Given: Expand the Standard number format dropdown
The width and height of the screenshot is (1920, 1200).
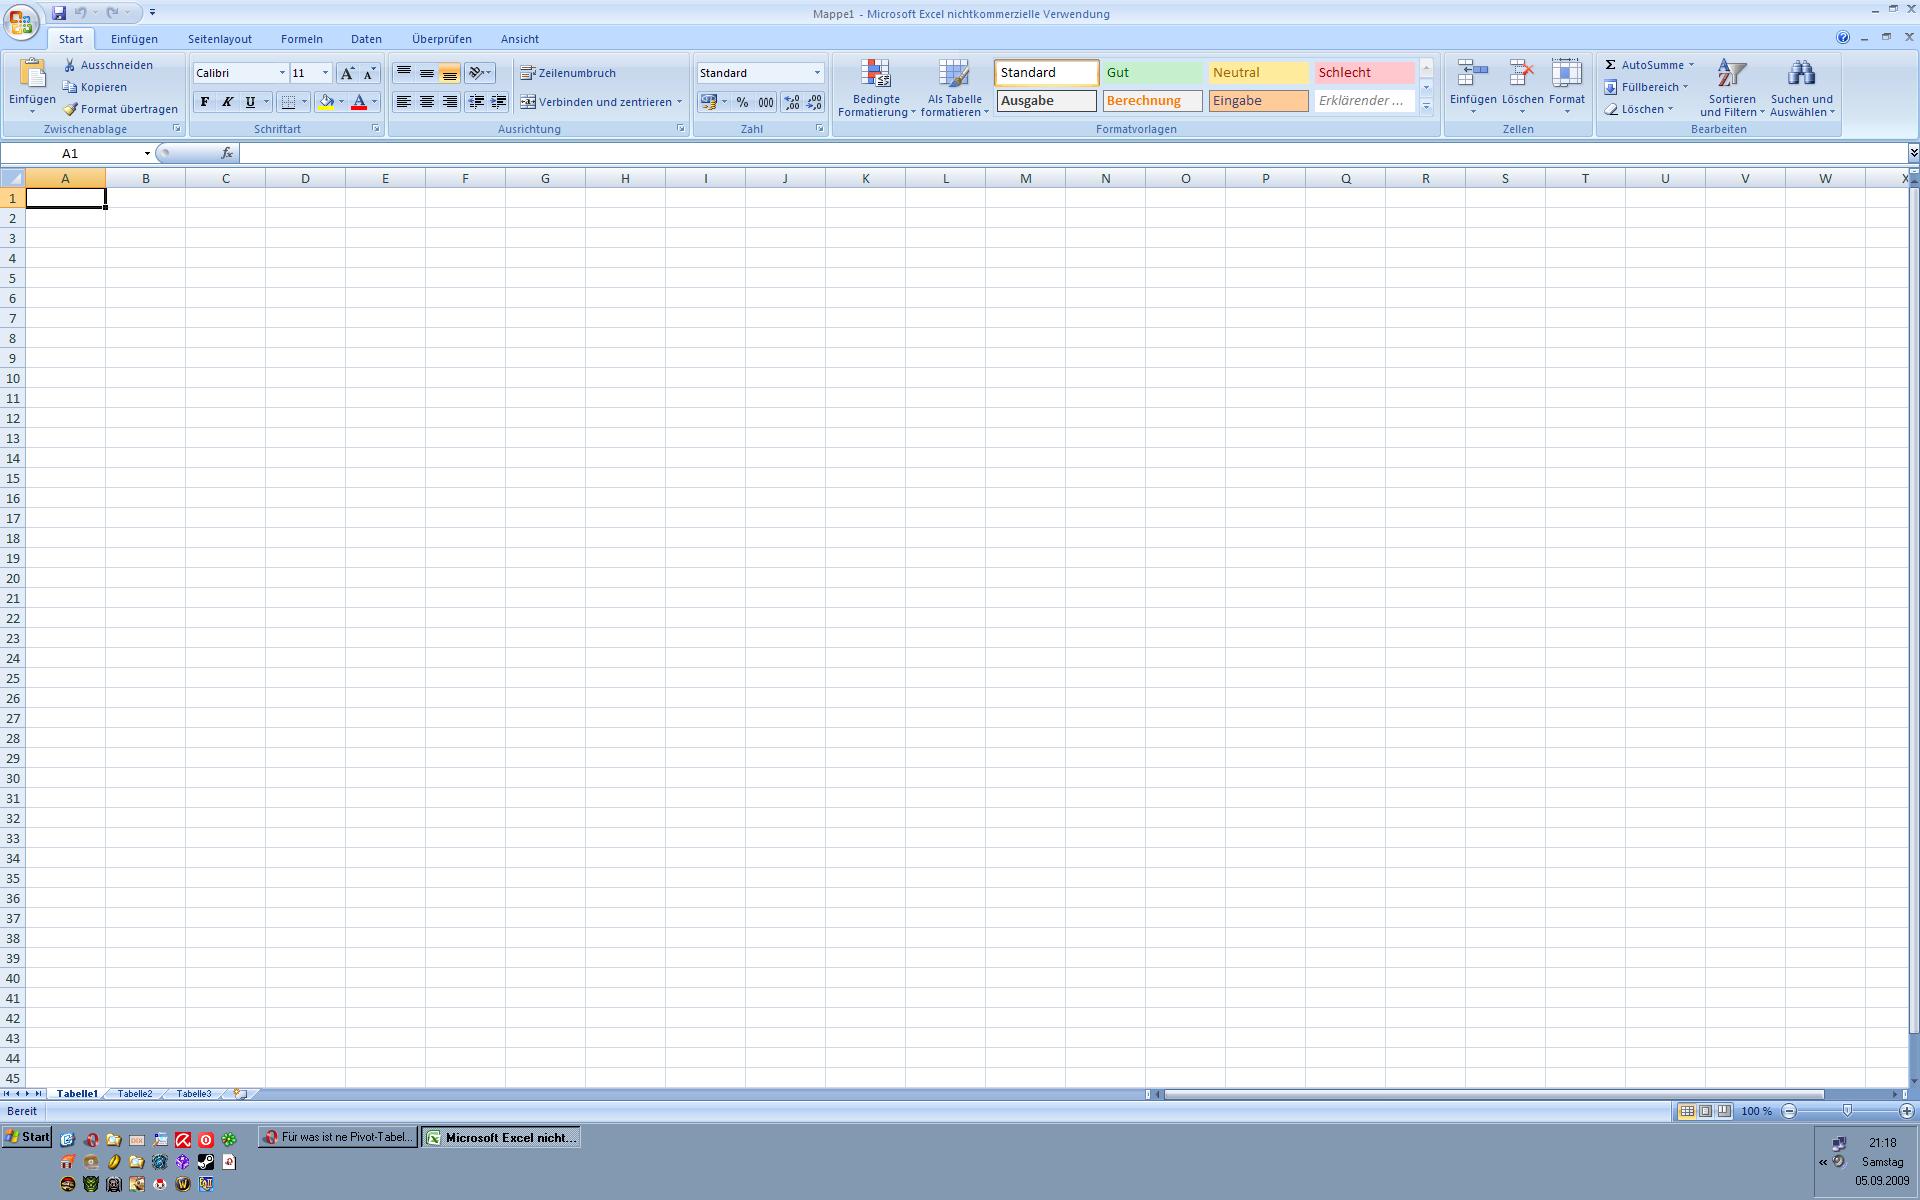Looking at the screenshot, I should pos(816,73).
